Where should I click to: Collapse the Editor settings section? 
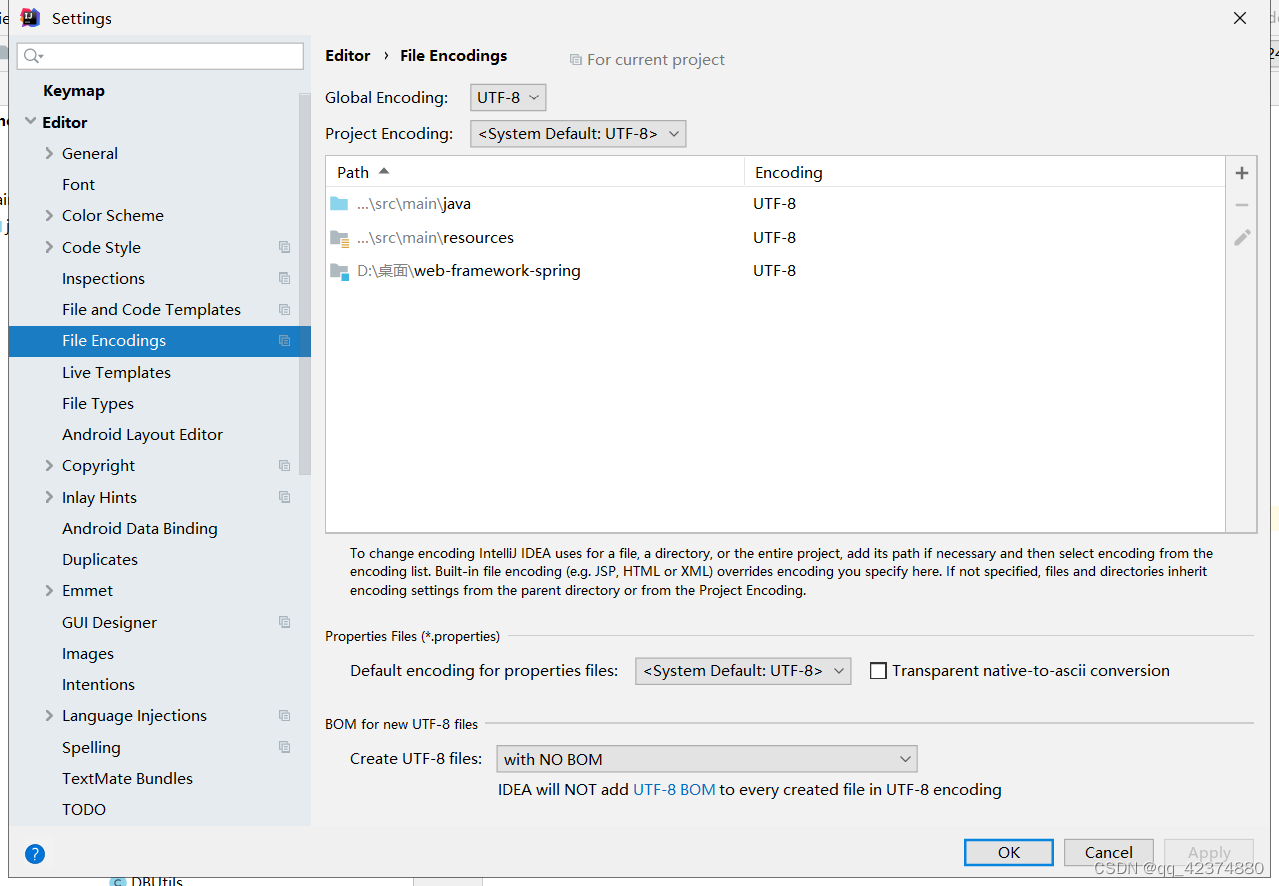(x=30, y=122)
